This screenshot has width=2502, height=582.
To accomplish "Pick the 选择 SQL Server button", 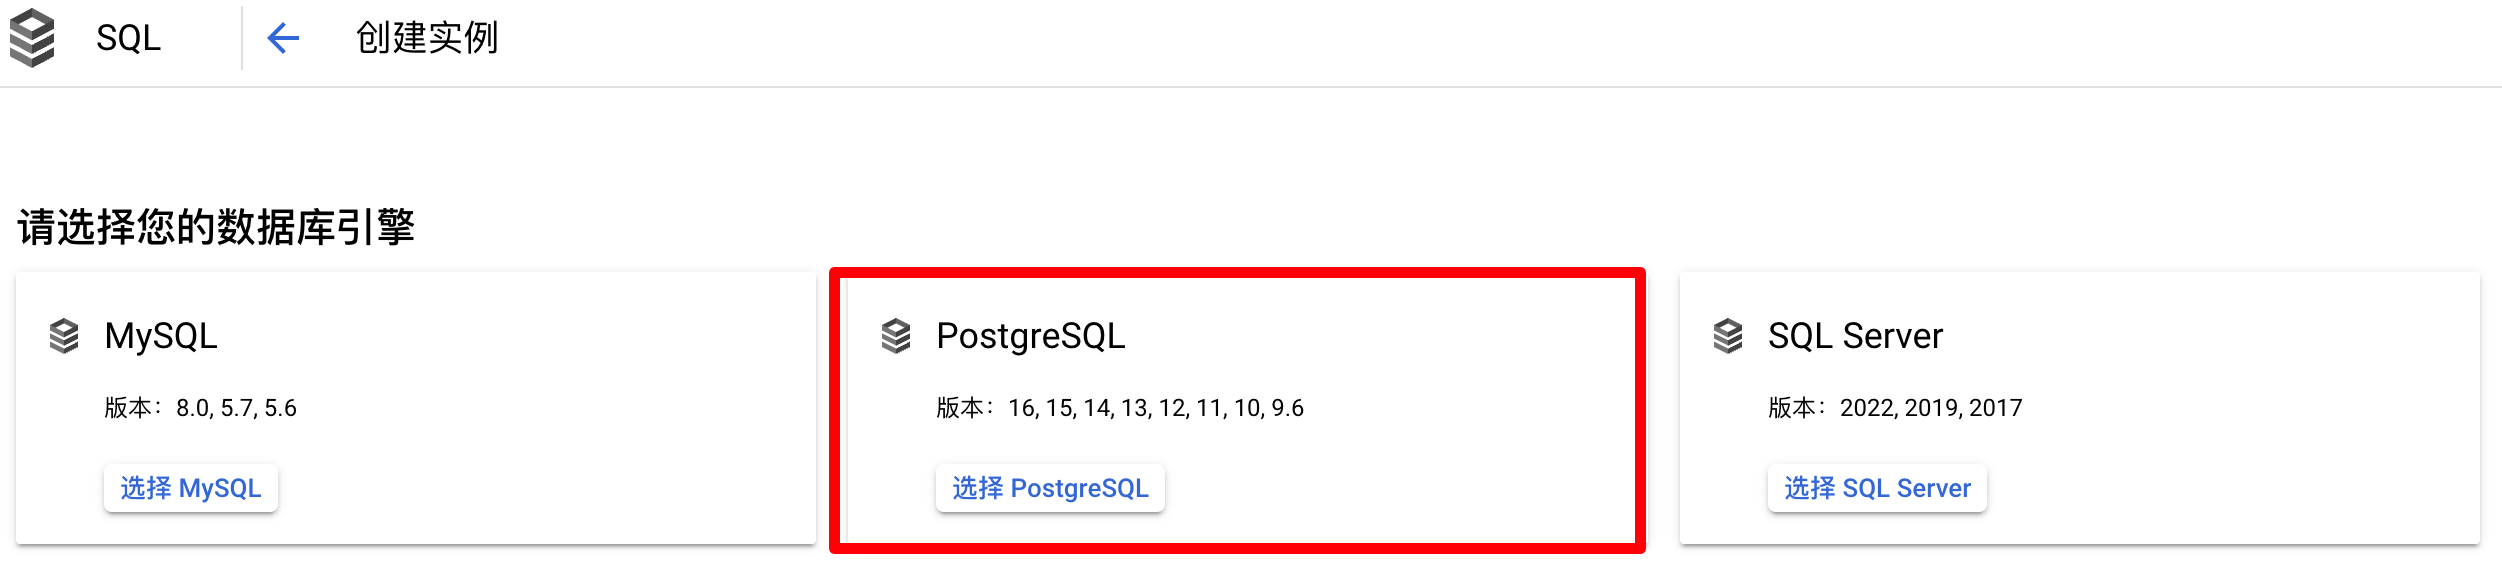I will [x=1877, y=488].
